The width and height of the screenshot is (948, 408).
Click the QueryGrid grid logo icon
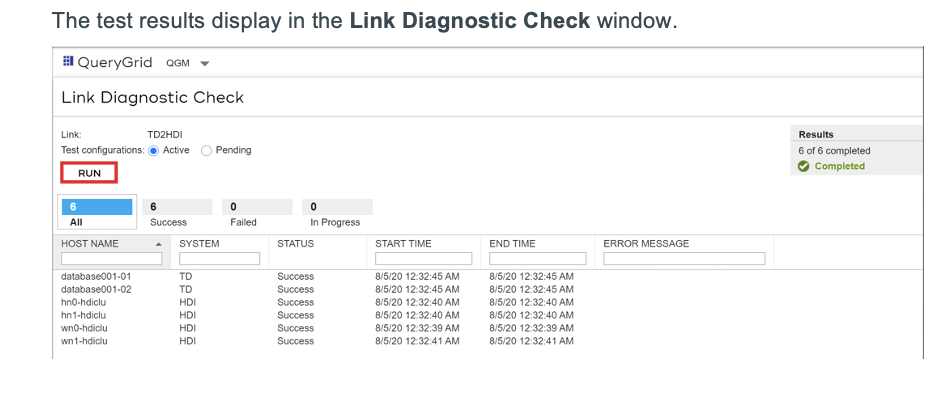[x=68, y=61]
